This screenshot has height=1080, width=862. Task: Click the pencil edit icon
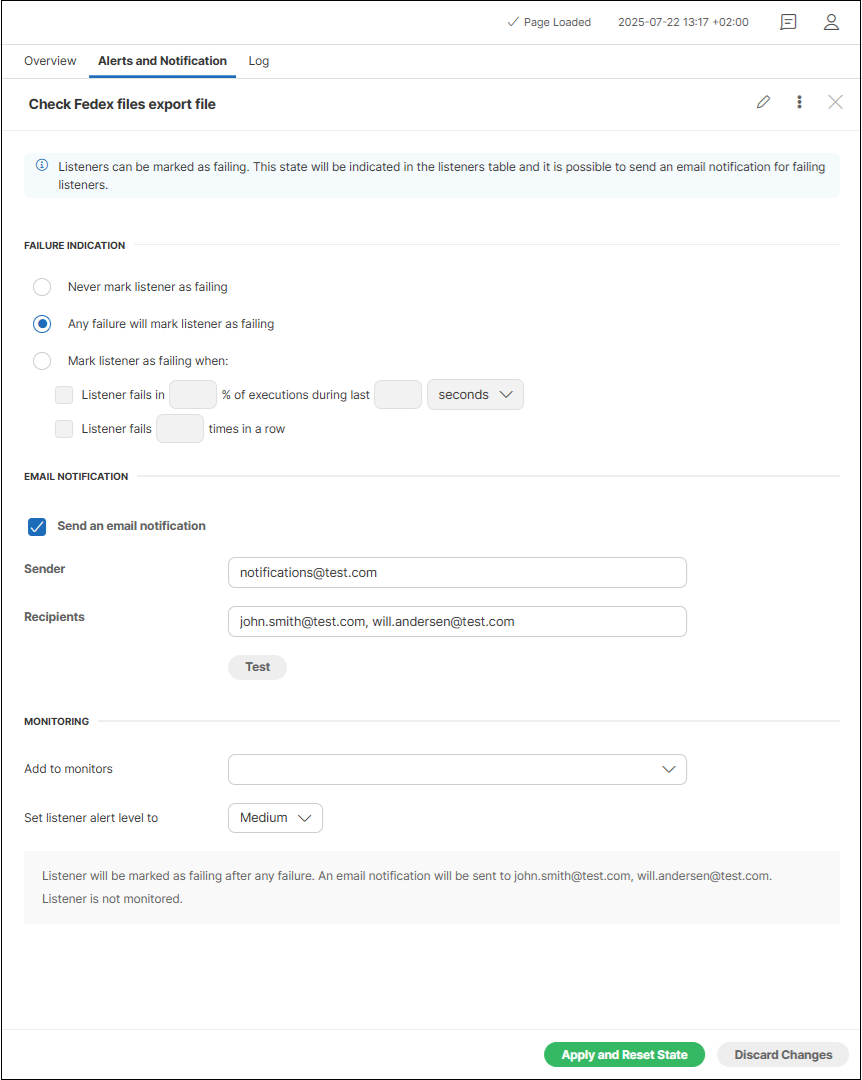pyautogui.click(x=764, y=102)
